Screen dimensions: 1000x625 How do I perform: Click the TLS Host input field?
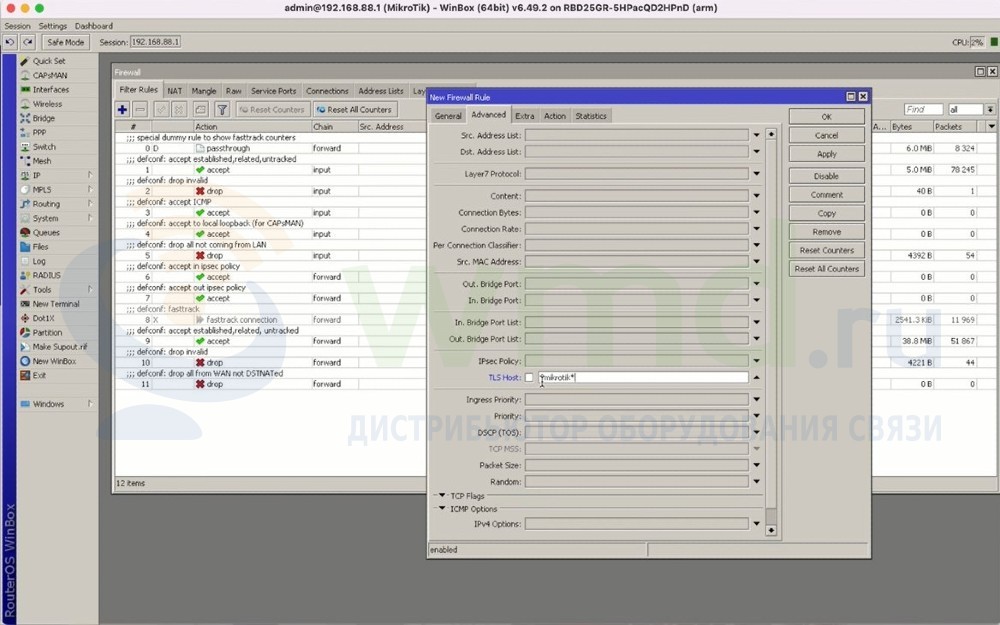click(x=643, y=378)
